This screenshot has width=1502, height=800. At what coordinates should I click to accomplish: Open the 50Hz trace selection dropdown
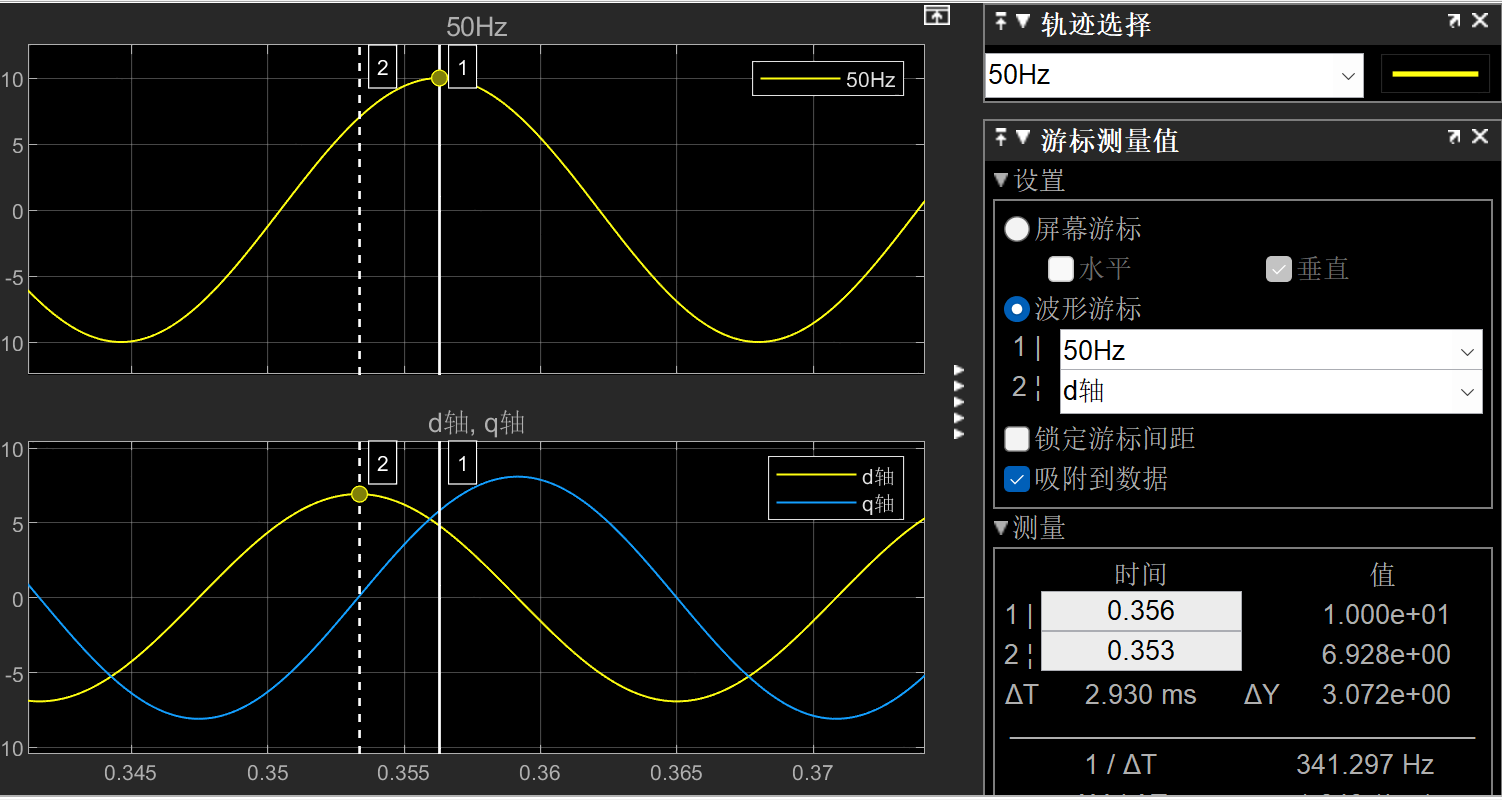[x=1174, y=75]
